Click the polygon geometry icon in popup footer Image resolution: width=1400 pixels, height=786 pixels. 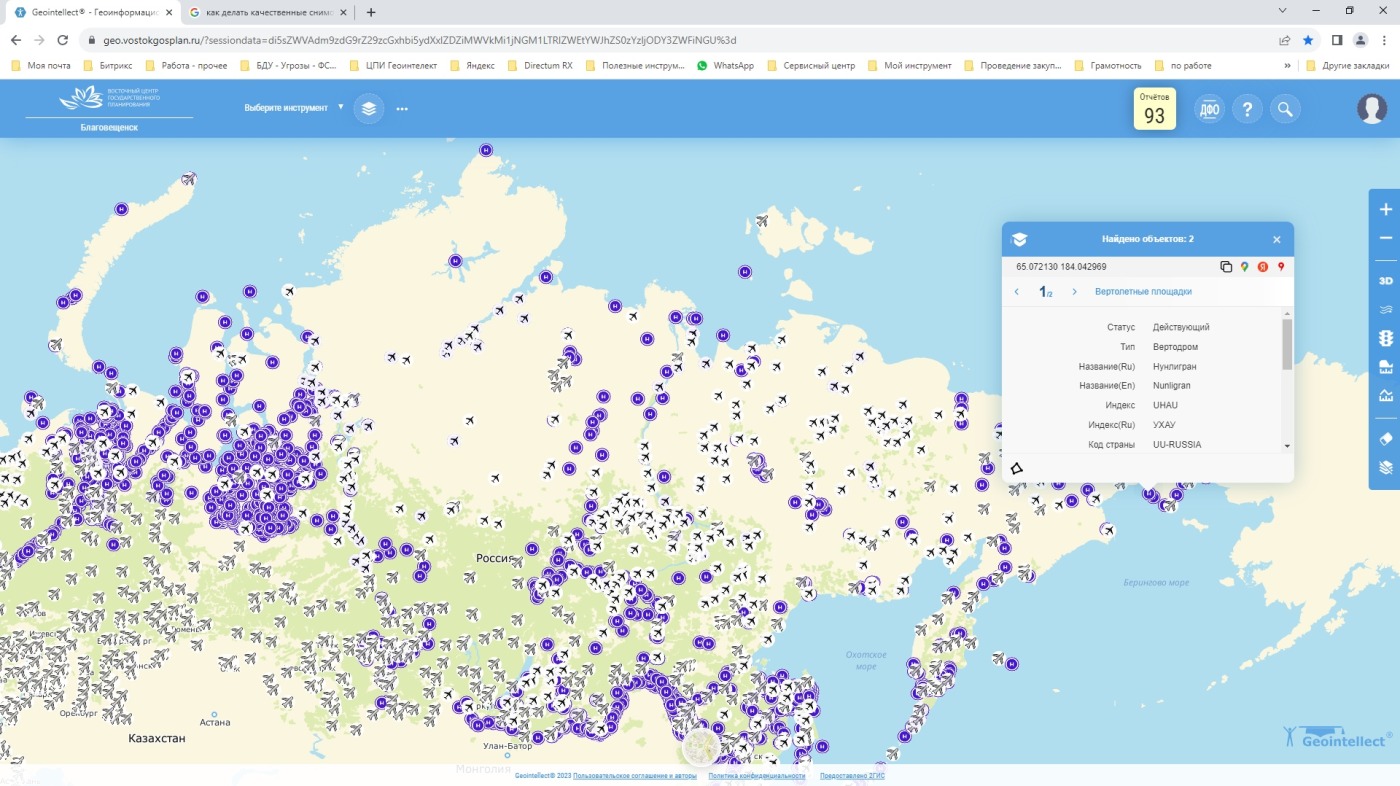pyautogui.click(x=1017, y=468)
